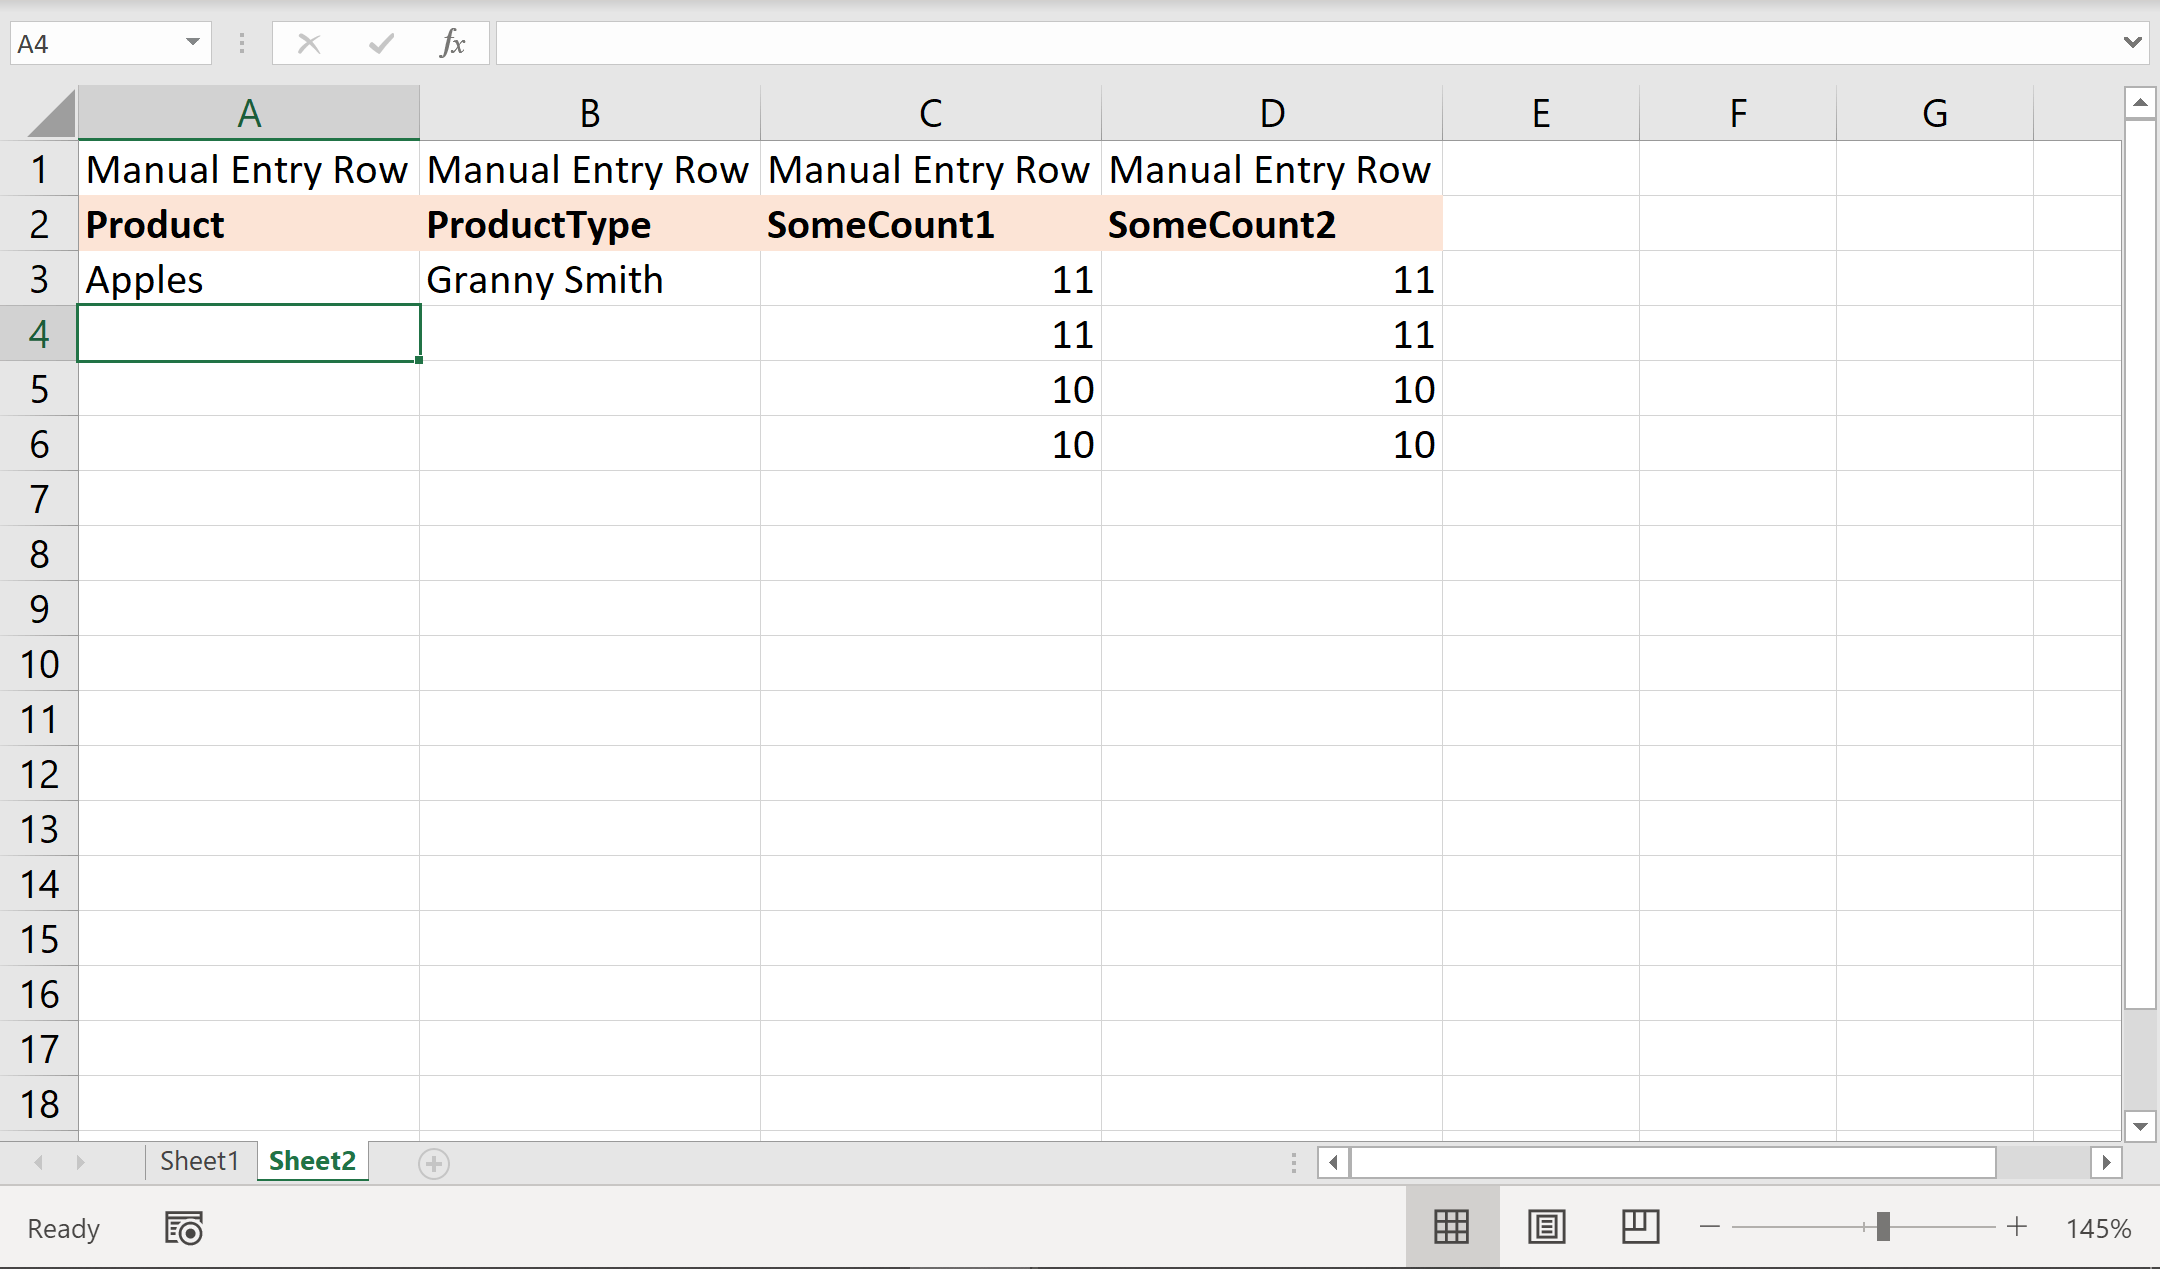Open the Name Box dropdown arrow
The height and width of the screenshot is (1269, 2160).
point(193,43)
